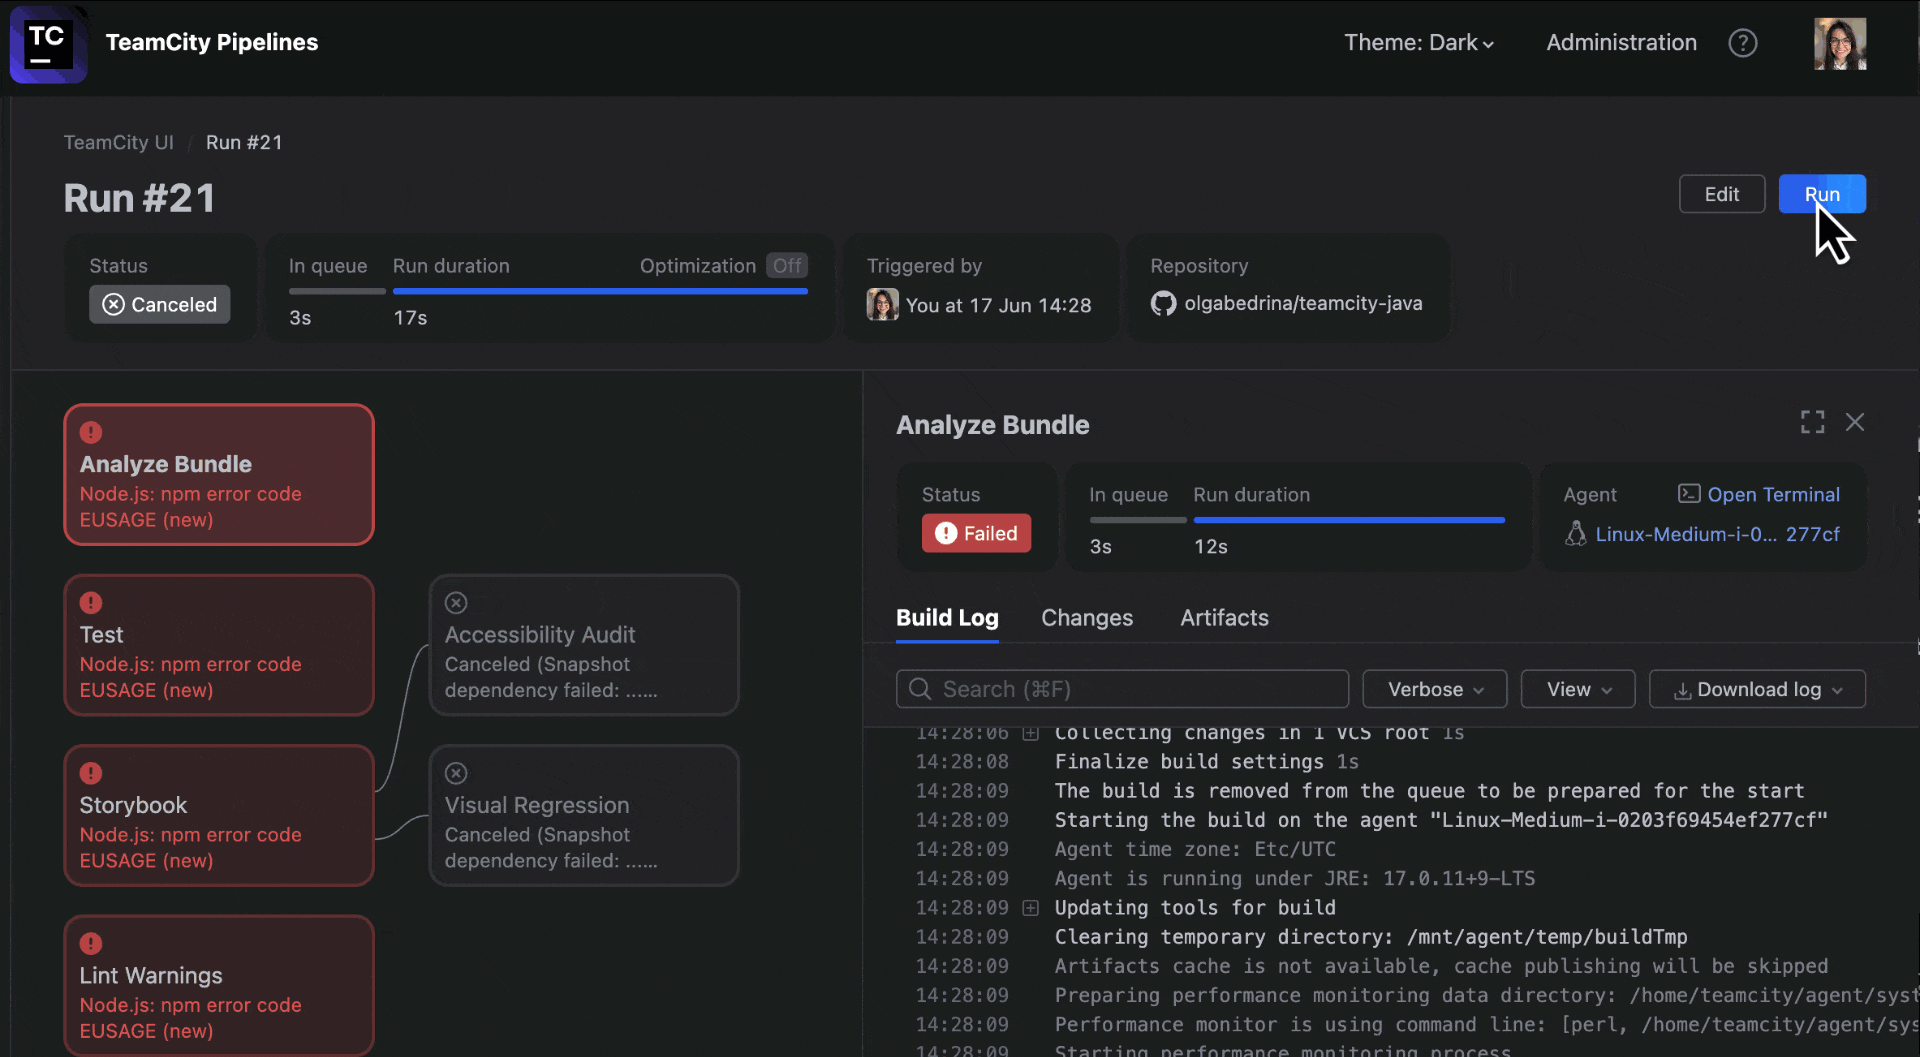Open the Linux-Medium agent link

1717,534
